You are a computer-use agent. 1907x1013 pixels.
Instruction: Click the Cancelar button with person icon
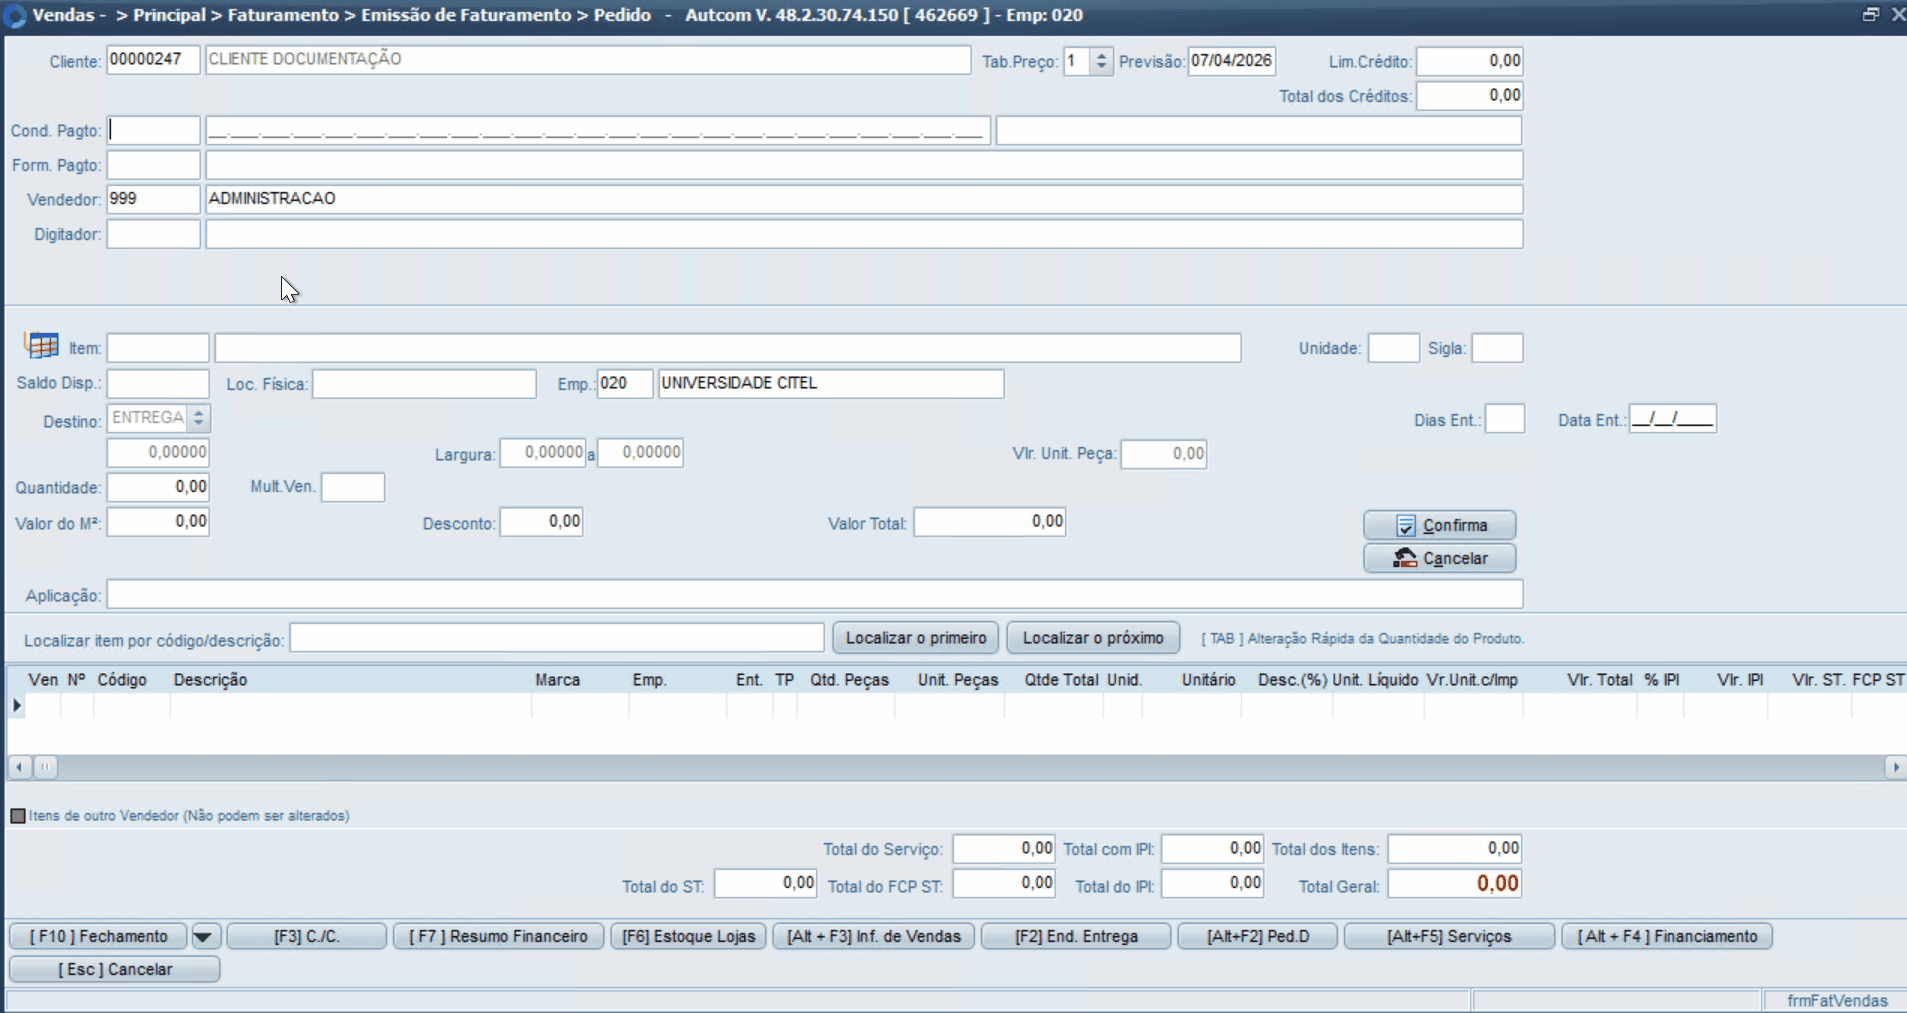[x=1439, y=558]
